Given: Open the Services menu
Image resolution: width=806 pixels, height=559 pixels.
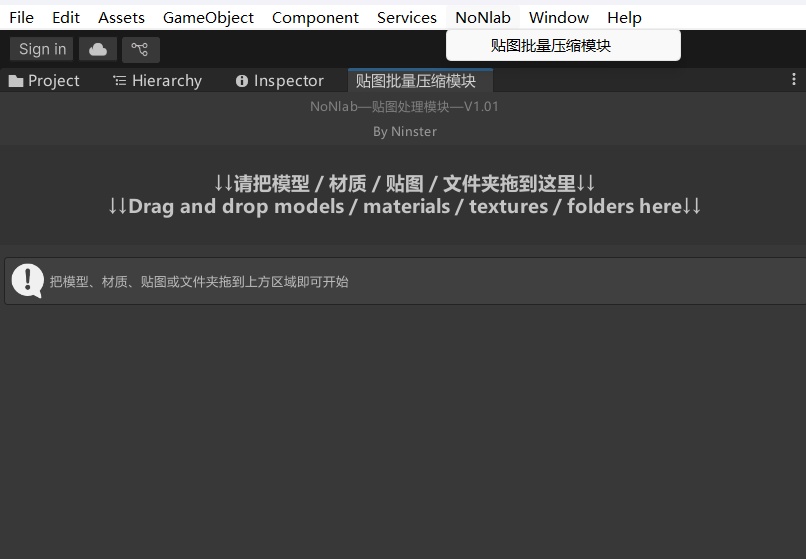Looking at the screenshot, I should tap(407, 18).
